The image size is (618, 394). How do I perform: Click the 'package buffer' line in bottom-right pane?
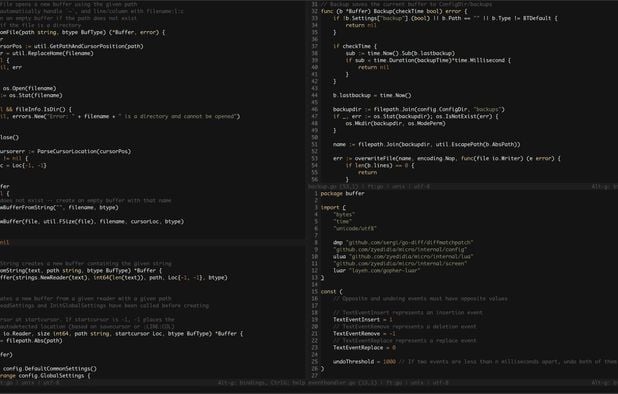point(342,193)
